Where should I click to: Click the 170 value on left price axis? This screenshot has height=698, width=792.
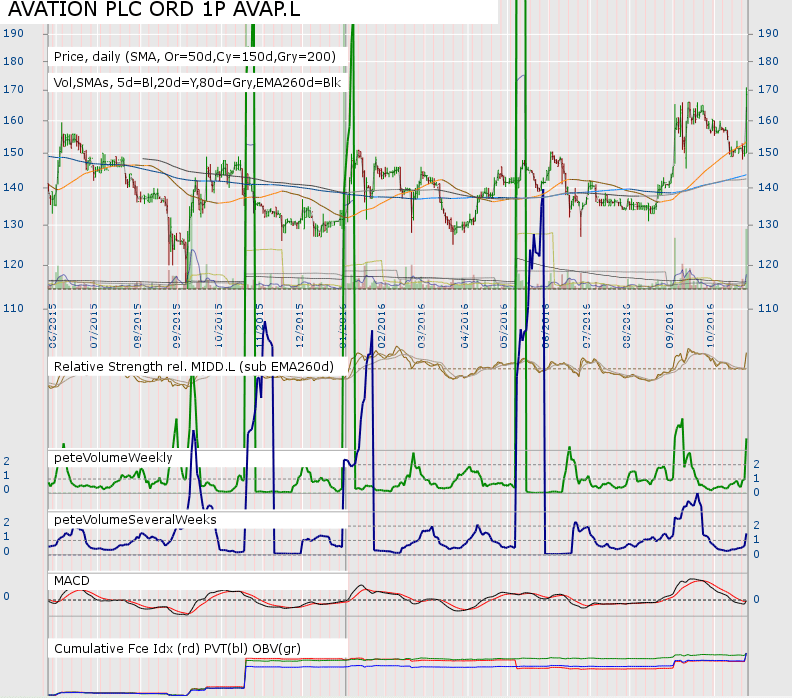13,89
